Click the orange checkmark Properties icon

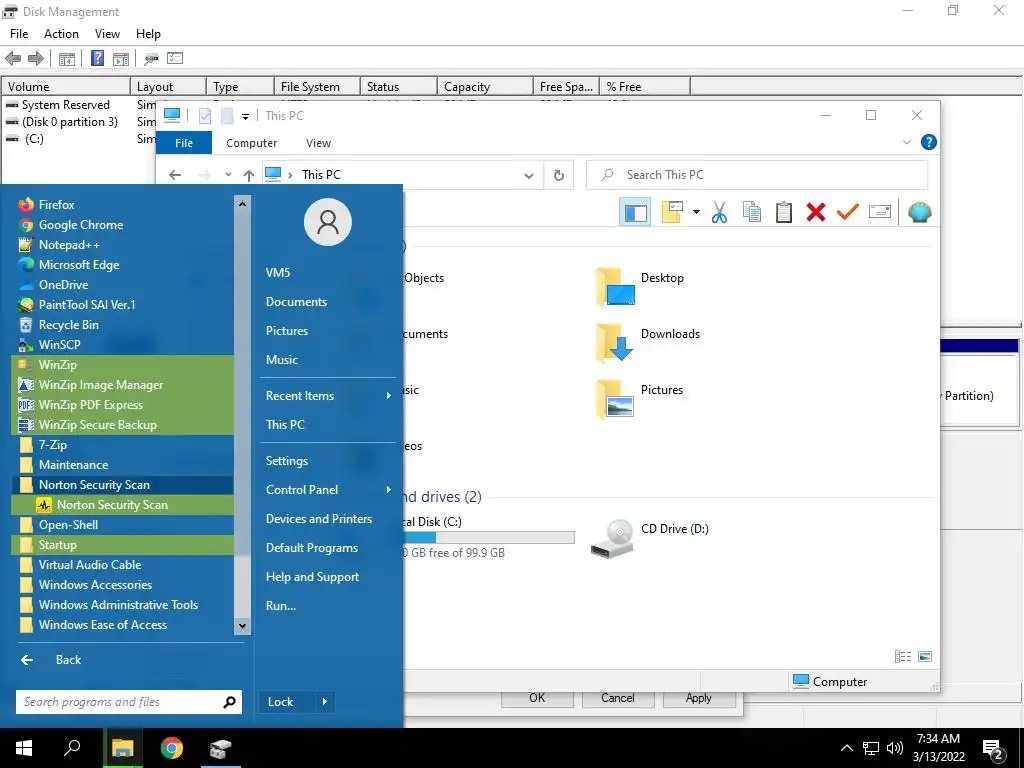point(848,212)
